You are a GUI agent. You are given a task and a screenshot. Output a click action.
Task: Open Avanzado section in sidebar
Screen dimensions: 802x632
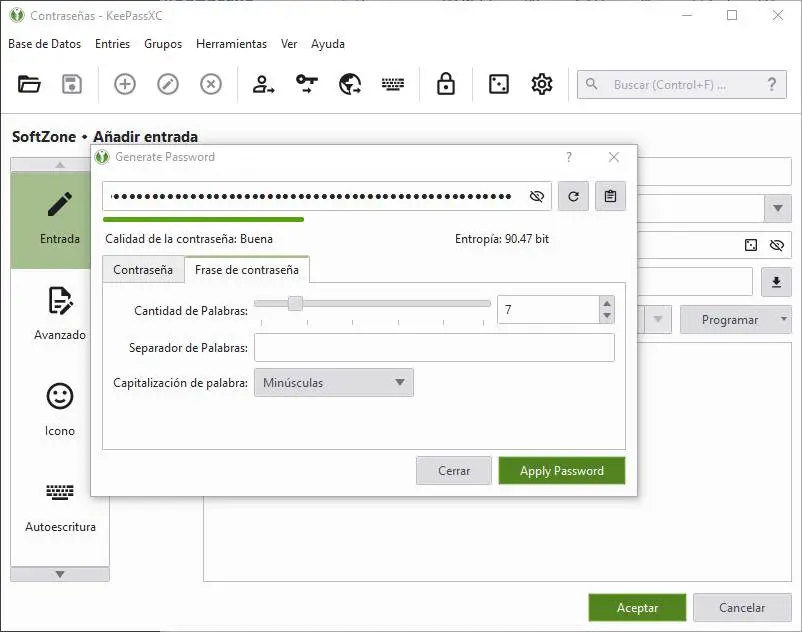60,313
